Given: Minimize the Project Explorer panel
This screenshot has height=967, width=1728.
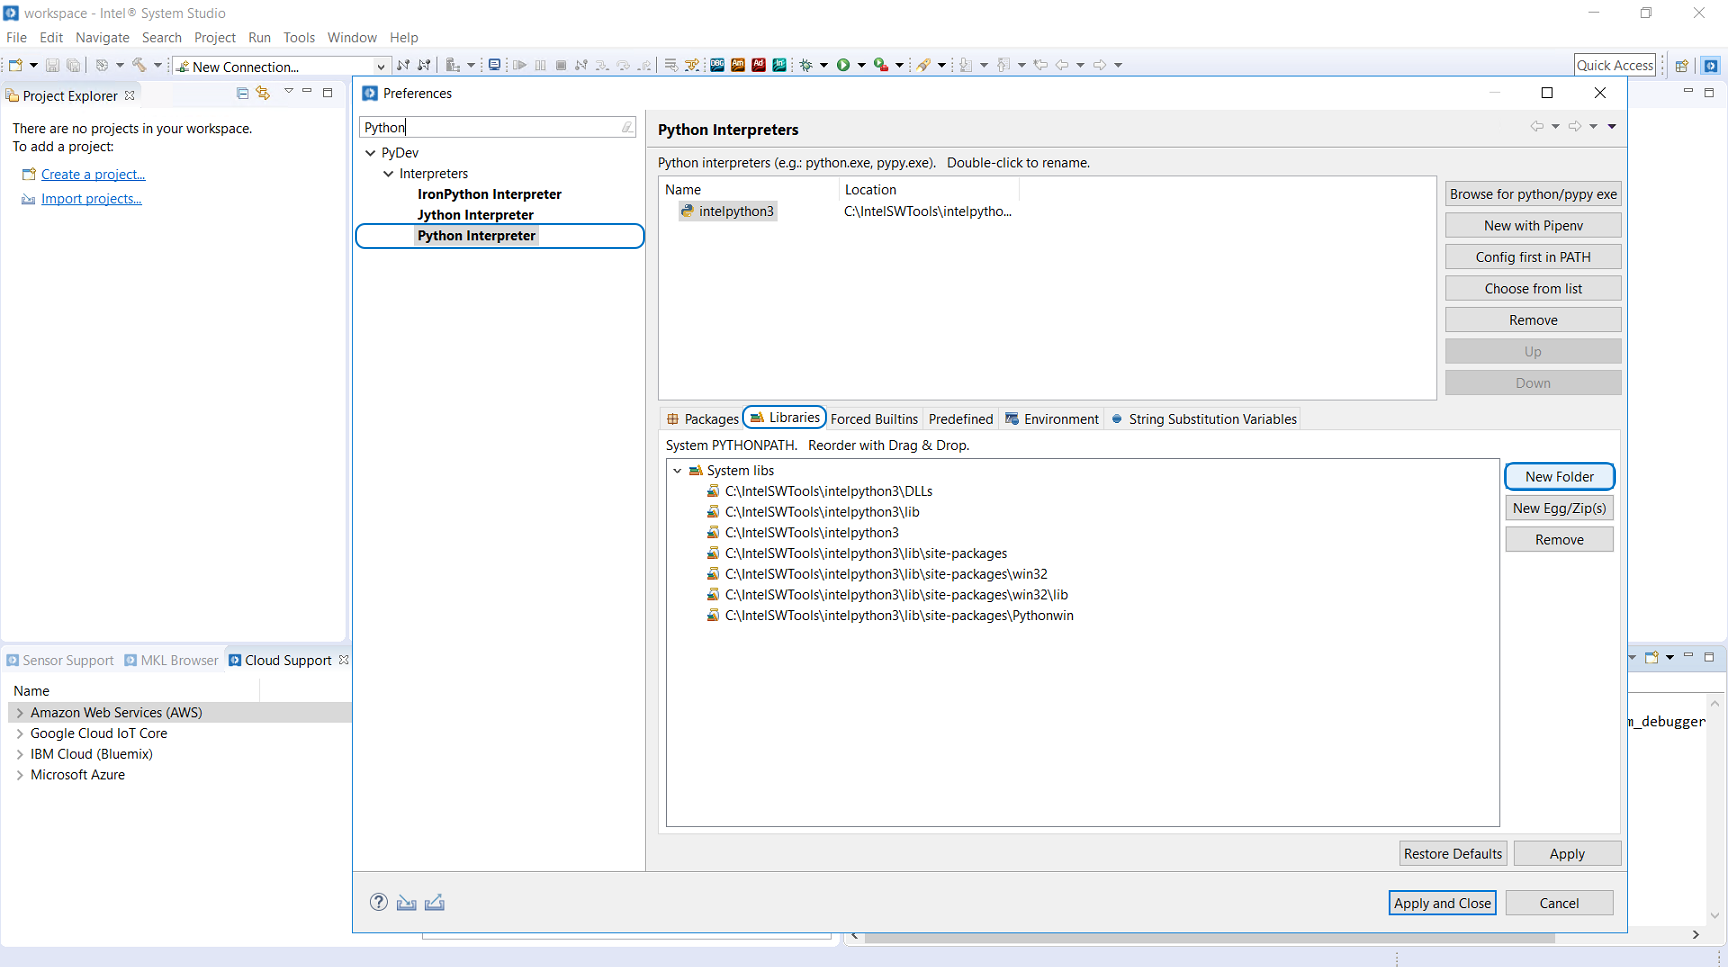Looking at the screenshot, I should pyautogui.click(x=307, y=92).
